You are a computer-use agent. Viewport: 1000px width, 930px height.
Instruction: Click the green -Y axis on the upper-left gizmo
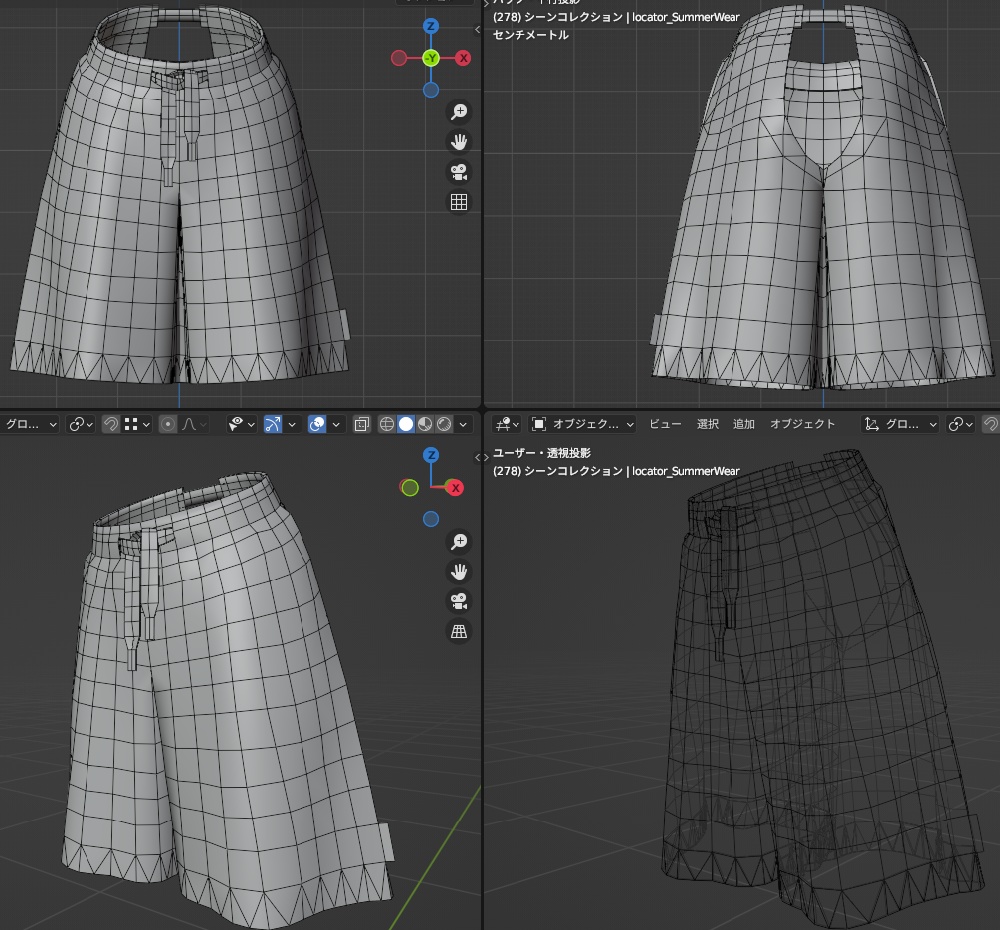pos(431,58)
